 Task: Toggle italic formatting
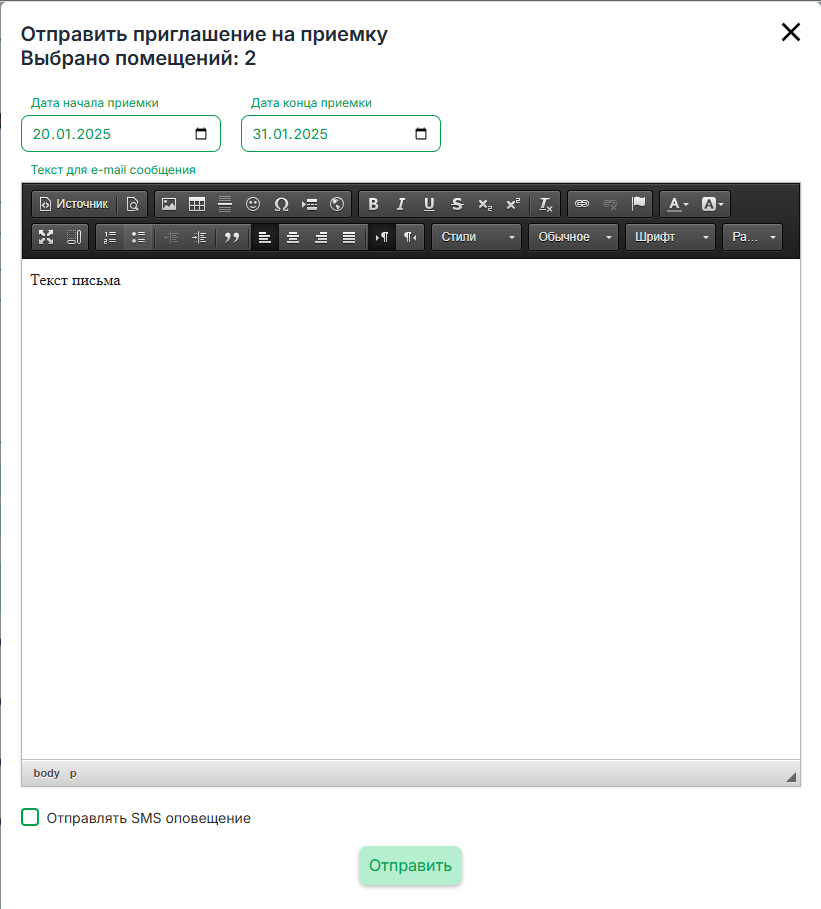pos(401,204)
